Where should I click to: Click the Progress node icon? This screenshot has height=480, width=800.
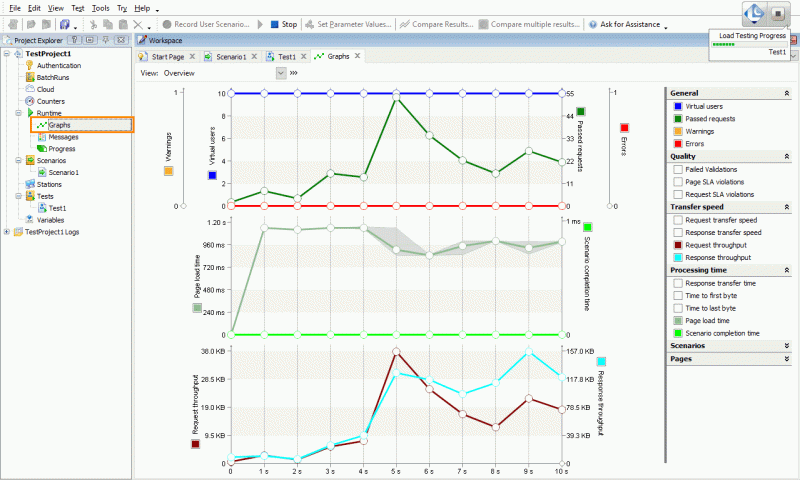(42, 148)
